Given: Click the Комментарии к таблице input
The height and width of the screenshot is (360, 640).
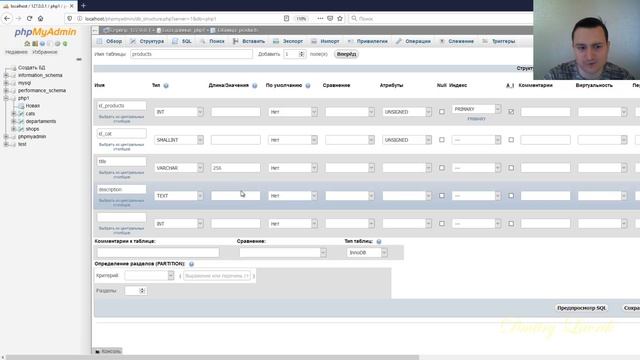Looking at the screenshot, I should 158,253.
